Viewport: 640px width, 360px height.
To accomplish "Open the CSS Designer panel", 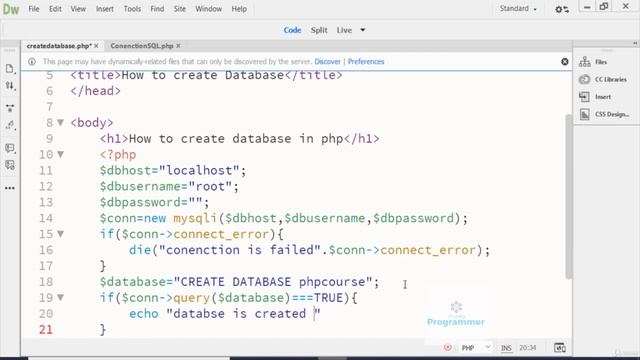I will click(x=604, y=114).
